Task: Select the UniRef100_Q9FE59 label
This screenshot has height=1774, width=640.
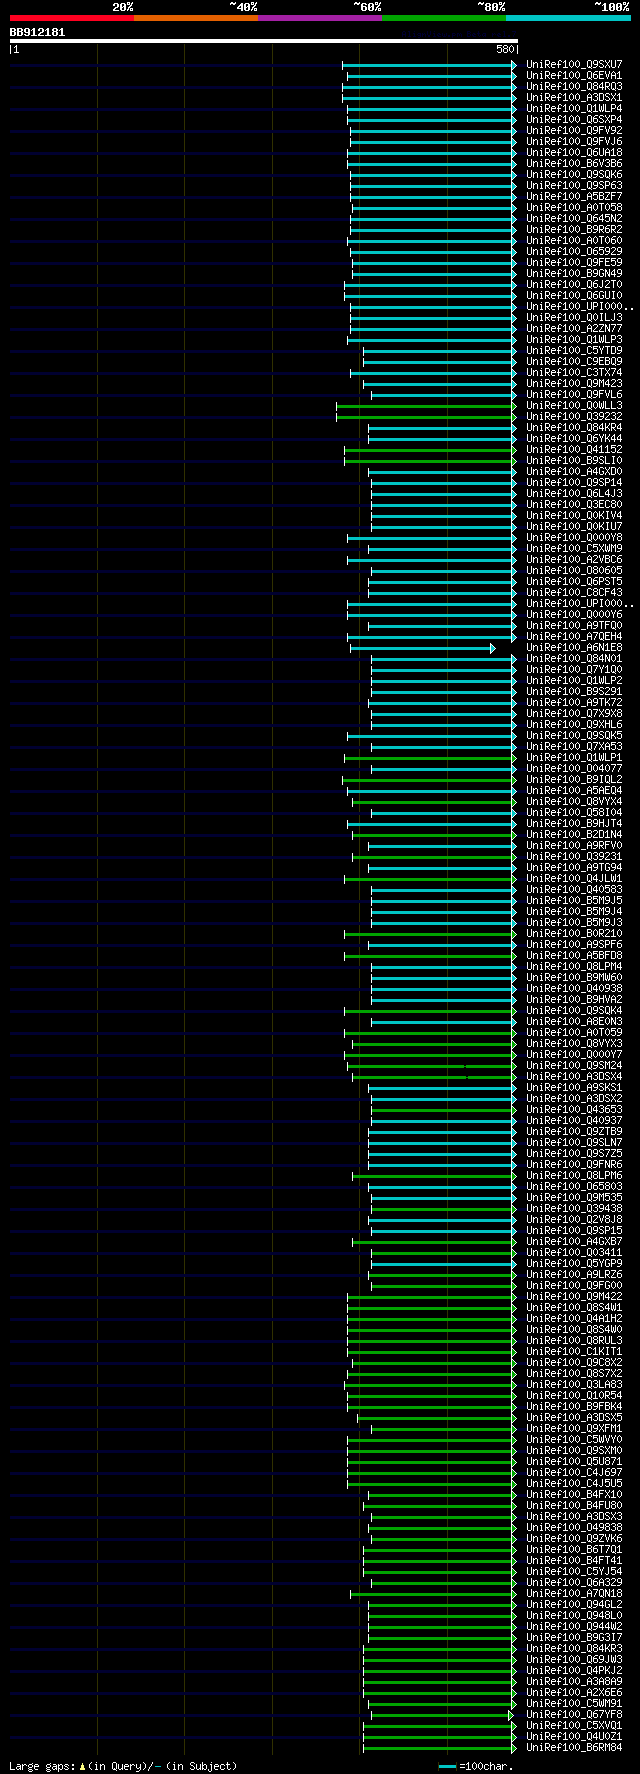Action: pos(574,262)
